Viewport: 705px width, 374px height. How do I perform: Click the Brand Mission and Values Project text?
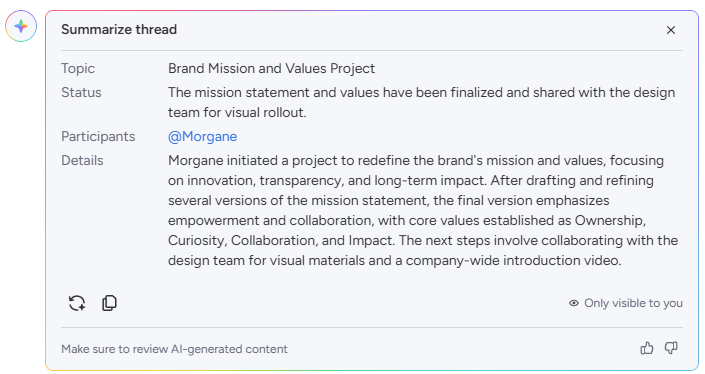[271, 68]
